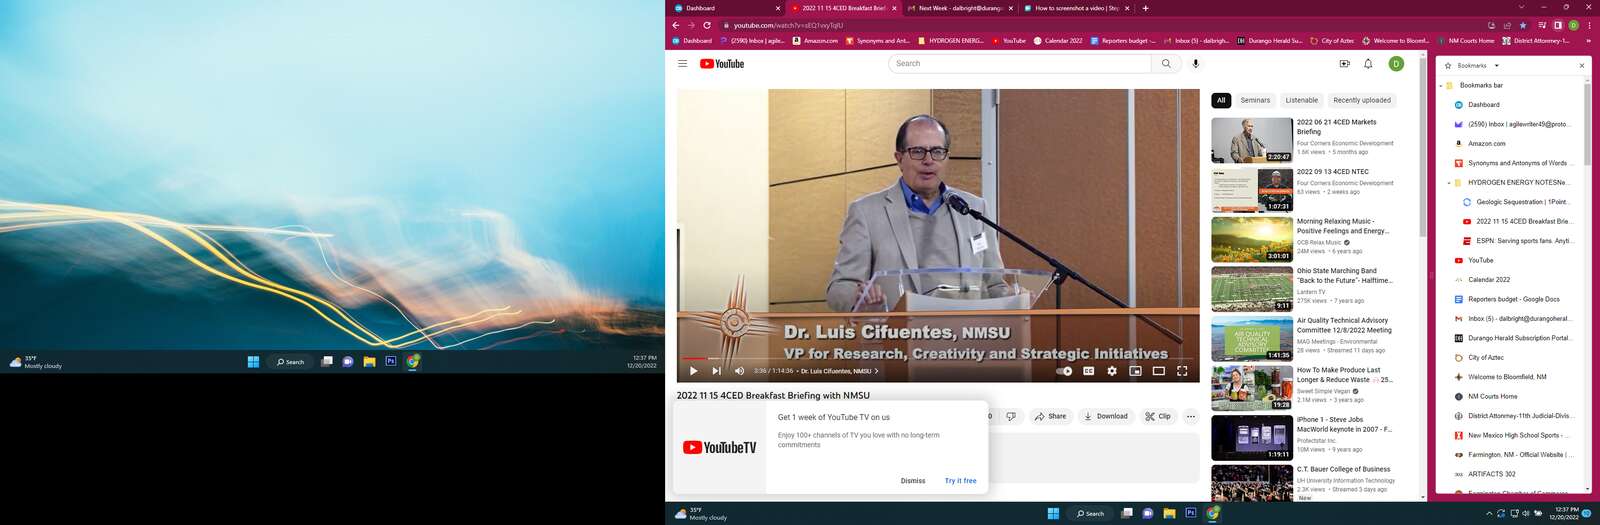This screenshot has width=1600, height=525.
Task: Select the 'Listenable' filter chip
Action: 1301,100
